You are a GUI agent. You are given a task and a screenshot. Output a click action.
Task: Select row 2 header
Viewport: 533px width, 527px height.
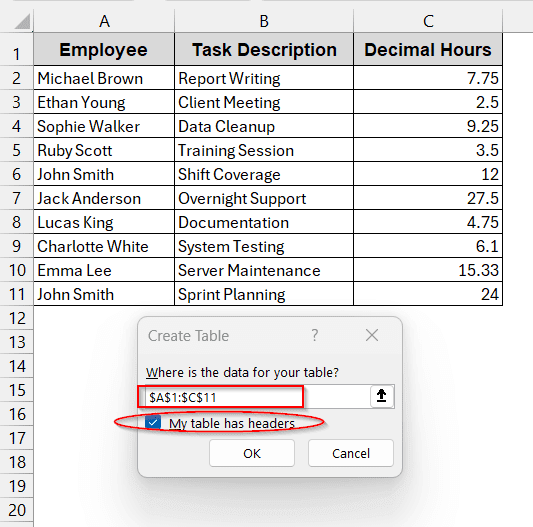tap(17, 78)
